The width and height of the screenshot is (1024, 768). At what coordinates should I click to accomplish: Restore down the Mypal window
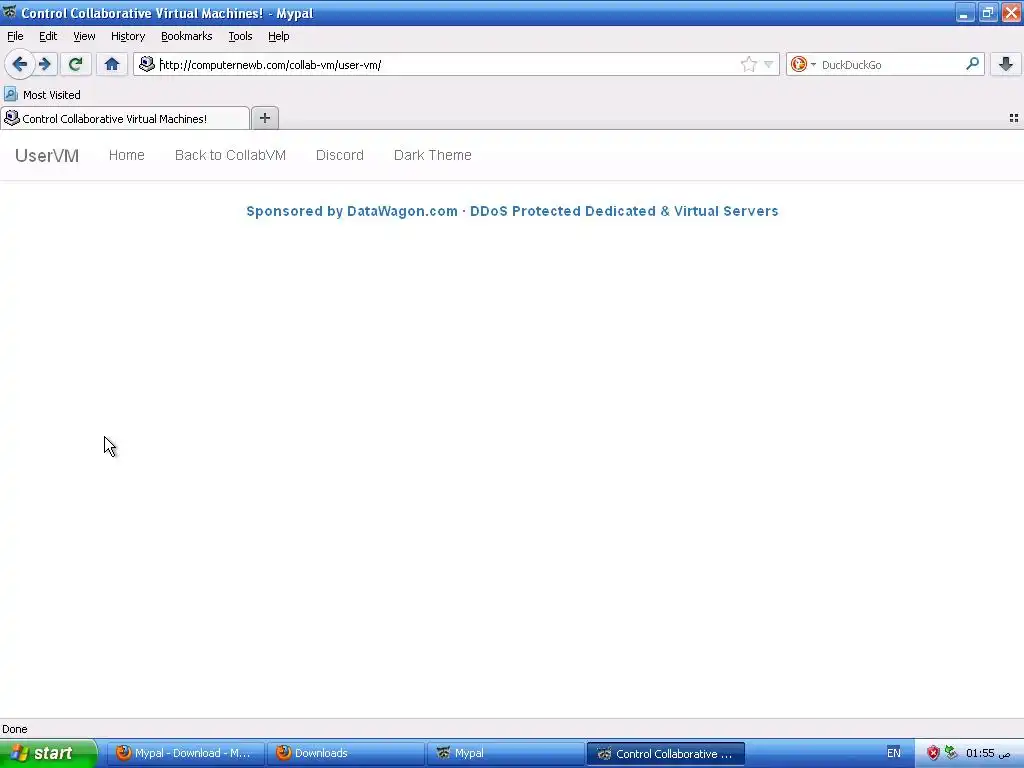click(x=988, y=12)
